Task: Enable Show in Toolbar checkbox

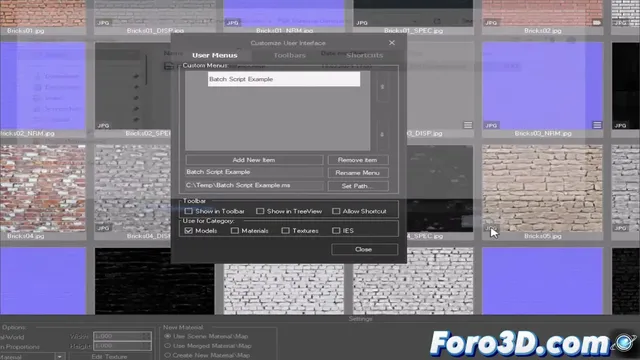Action: click(188, 211)
